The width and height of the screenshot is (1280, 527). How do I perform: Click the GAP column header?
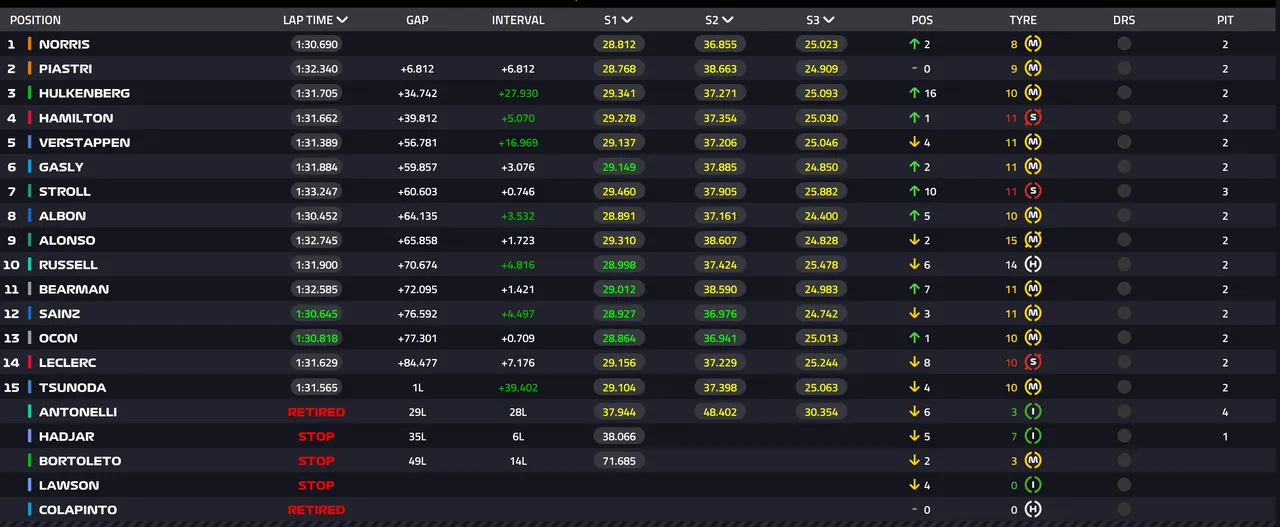(x=417, y=20)
